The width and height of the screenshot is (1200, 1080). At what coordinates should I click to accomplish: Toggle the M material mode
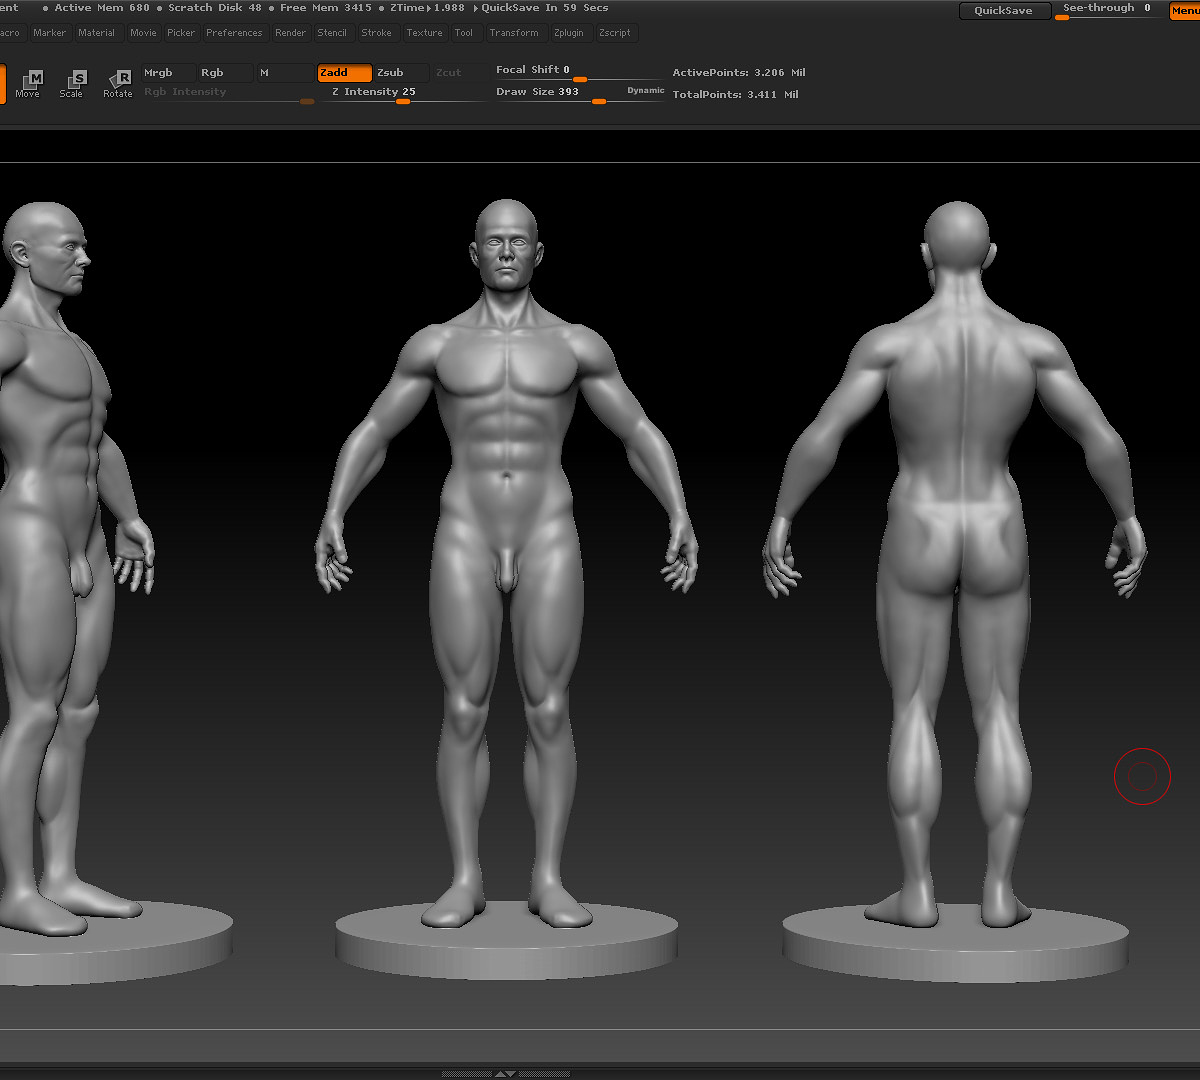tap(285, 73)
